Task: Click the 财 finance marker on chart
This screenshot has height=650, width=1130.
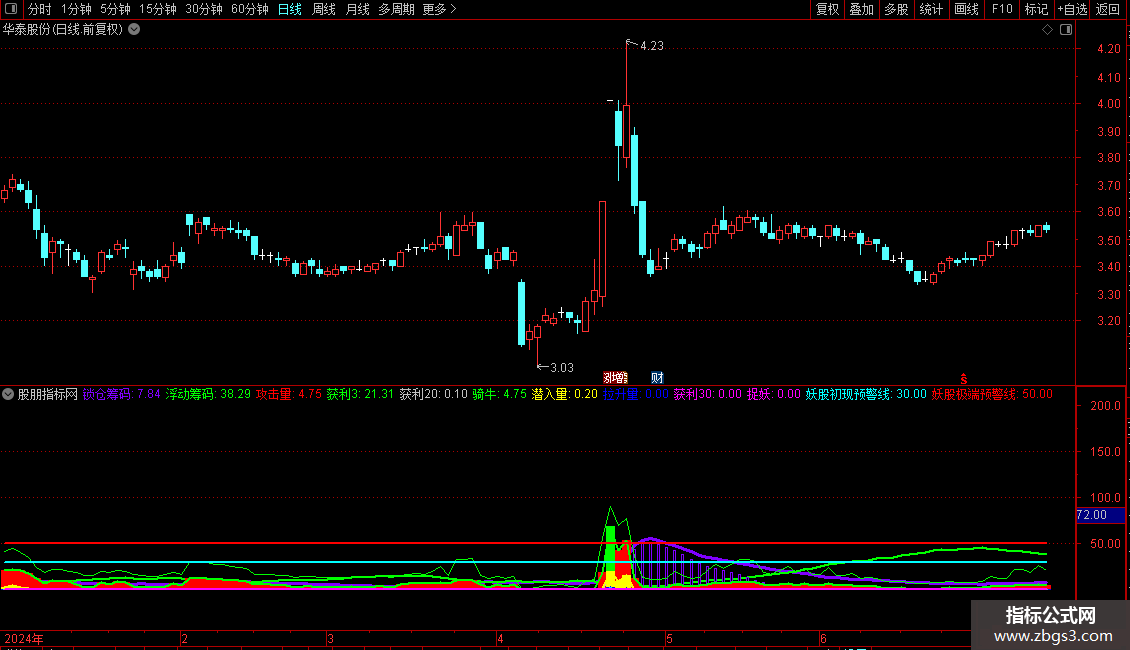Action: (x=657, y=378)
